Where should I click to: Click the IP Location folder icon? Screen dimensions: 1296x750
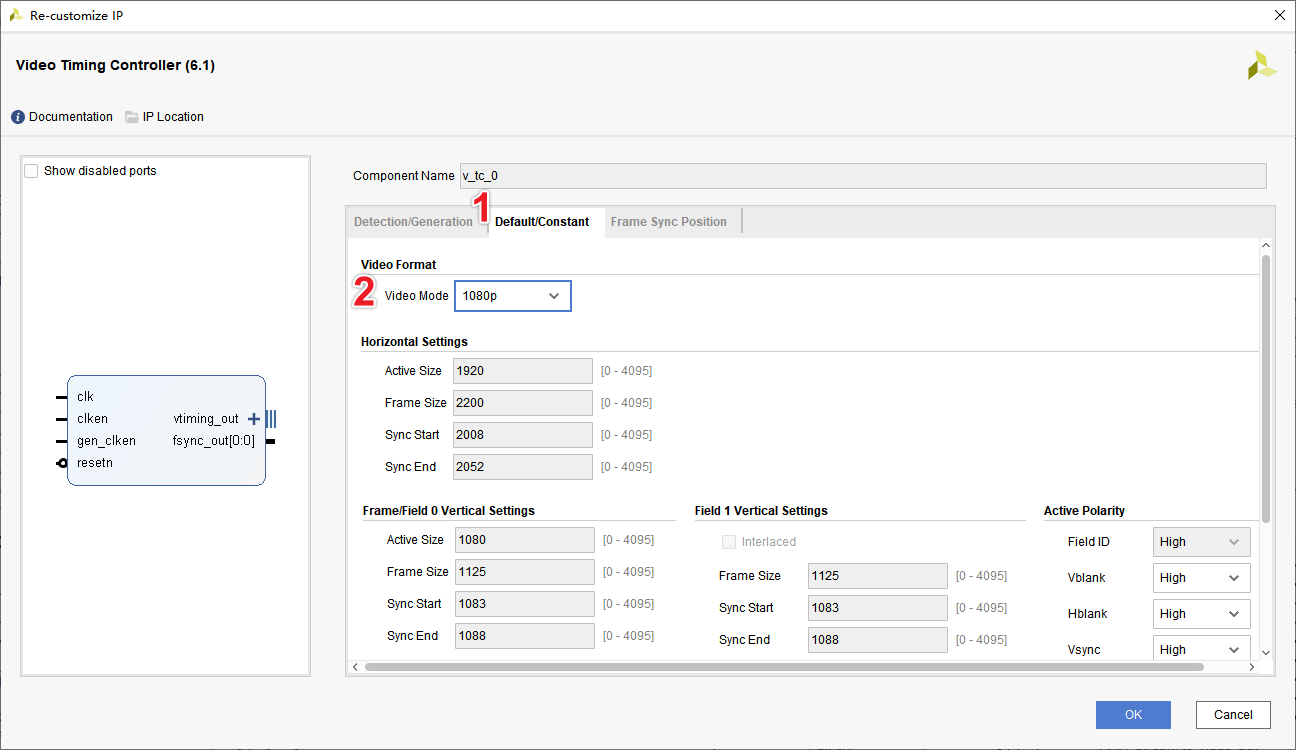(132, 117)
